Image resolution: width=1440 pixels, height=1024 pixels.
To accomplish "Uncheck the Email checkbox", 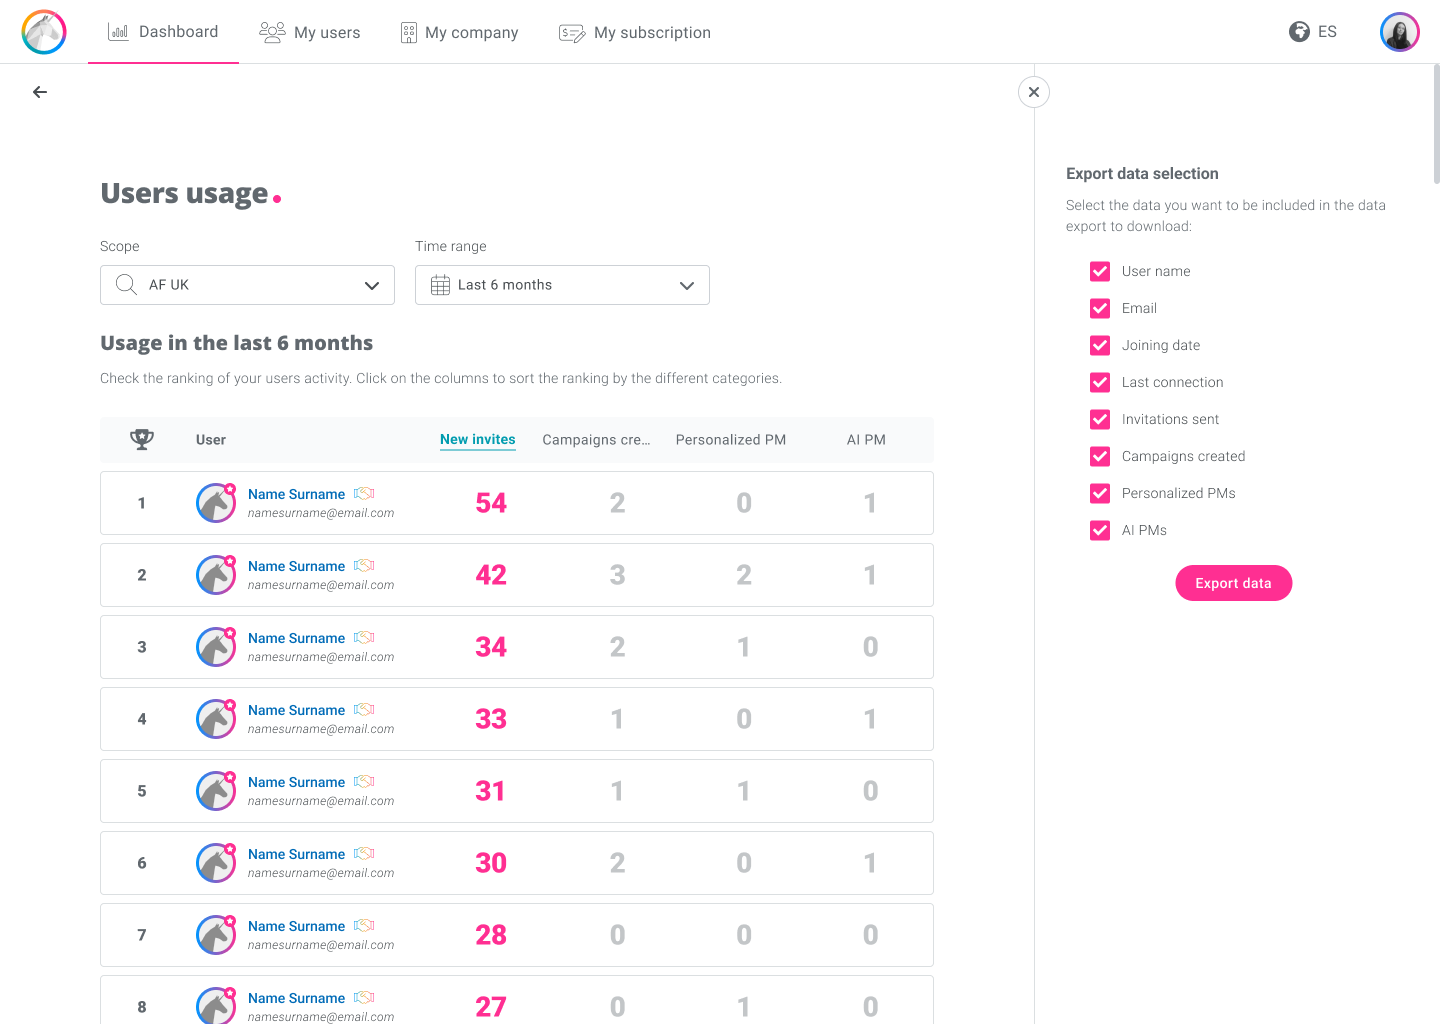I will [x=1100, y=308].
